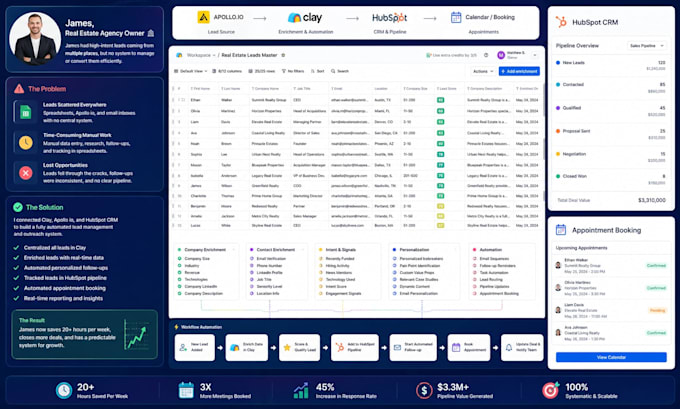Toggle the Email Sequences automation option
This screenshot has width=680, height=409.
tap(474, 258)
